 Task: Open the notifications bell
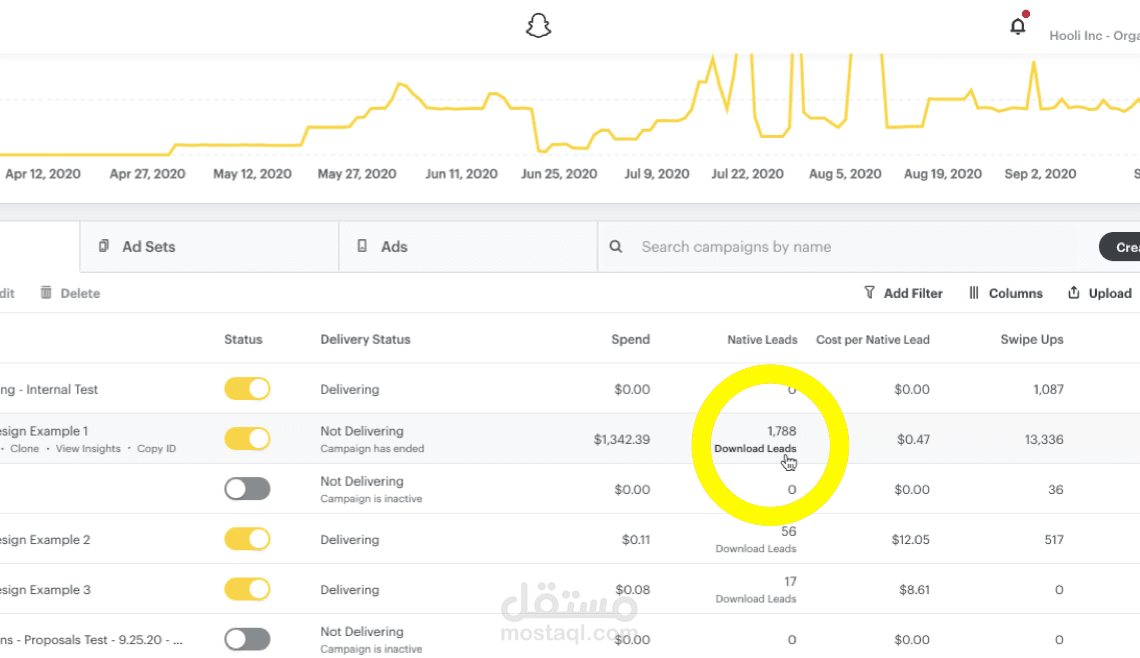1018,26
